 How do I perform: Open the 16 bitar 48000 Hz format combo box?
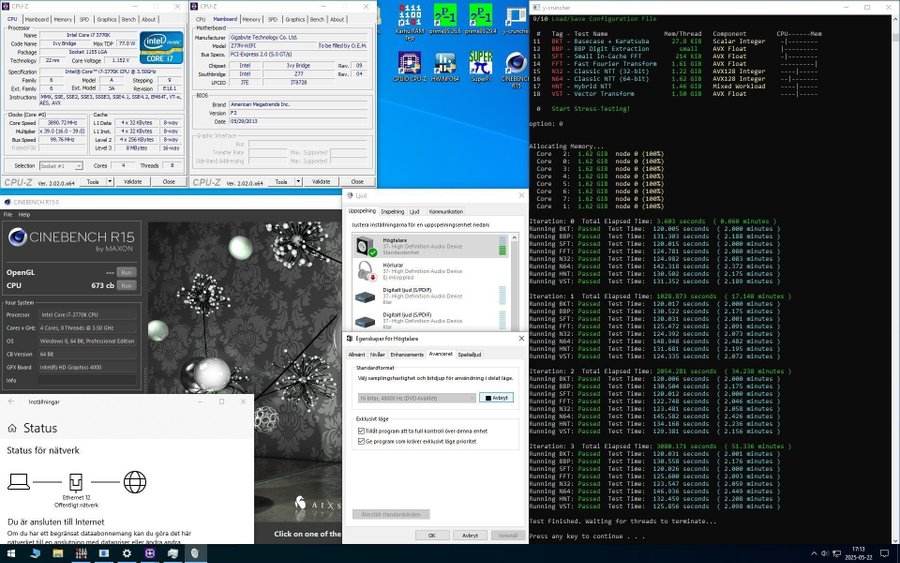pos(417,398)
